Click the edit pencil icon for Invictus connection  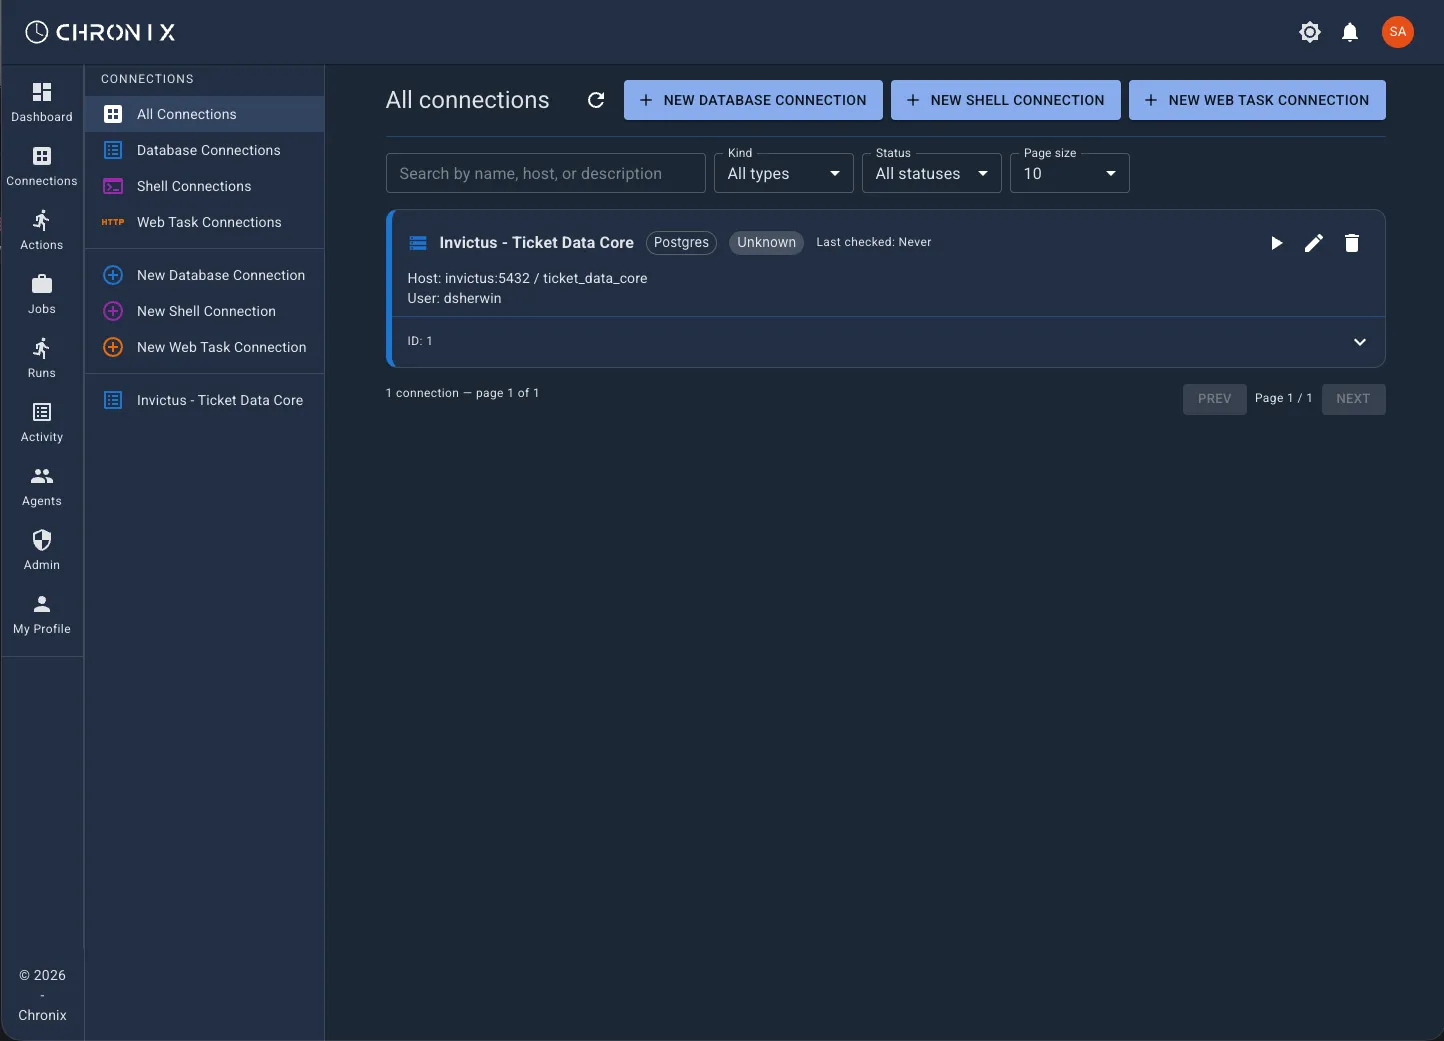(x=1314, y=243)
